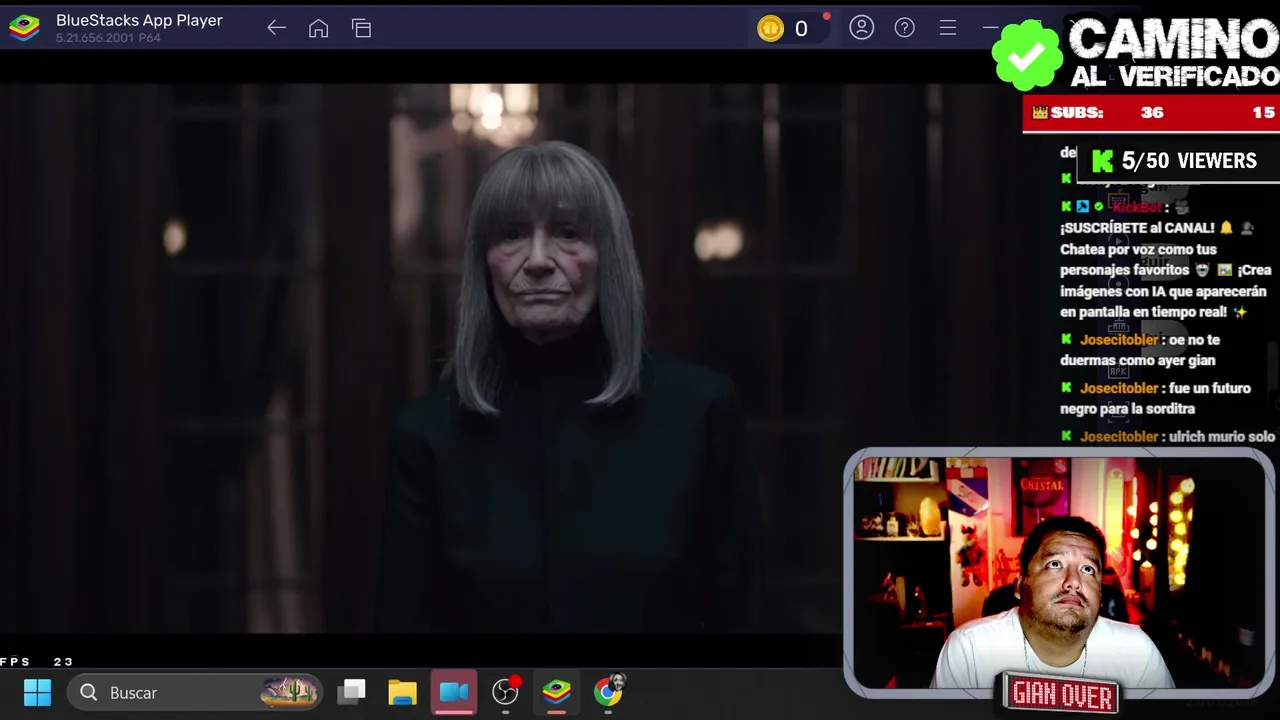Click the BlueStacks logo in the title bar

point(24,28)
